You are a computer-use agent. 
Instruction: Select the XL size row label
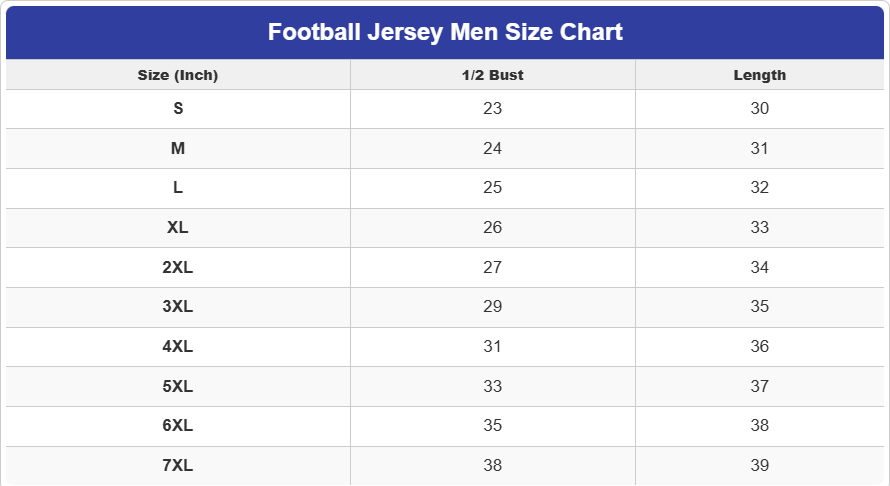(178, 227)
